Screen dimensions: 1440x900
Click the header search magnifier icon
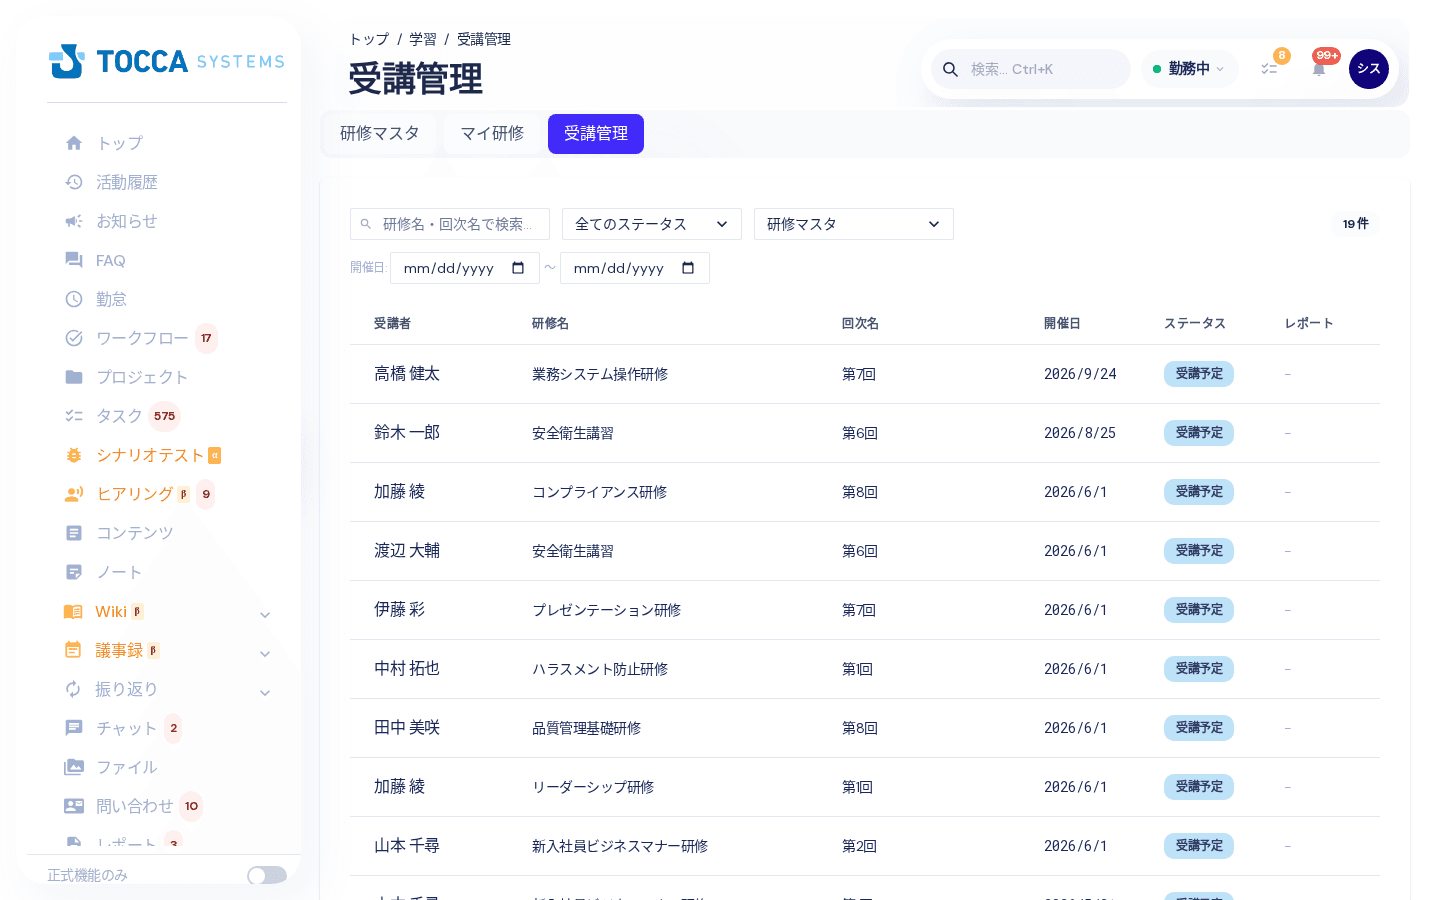(951, 69)
